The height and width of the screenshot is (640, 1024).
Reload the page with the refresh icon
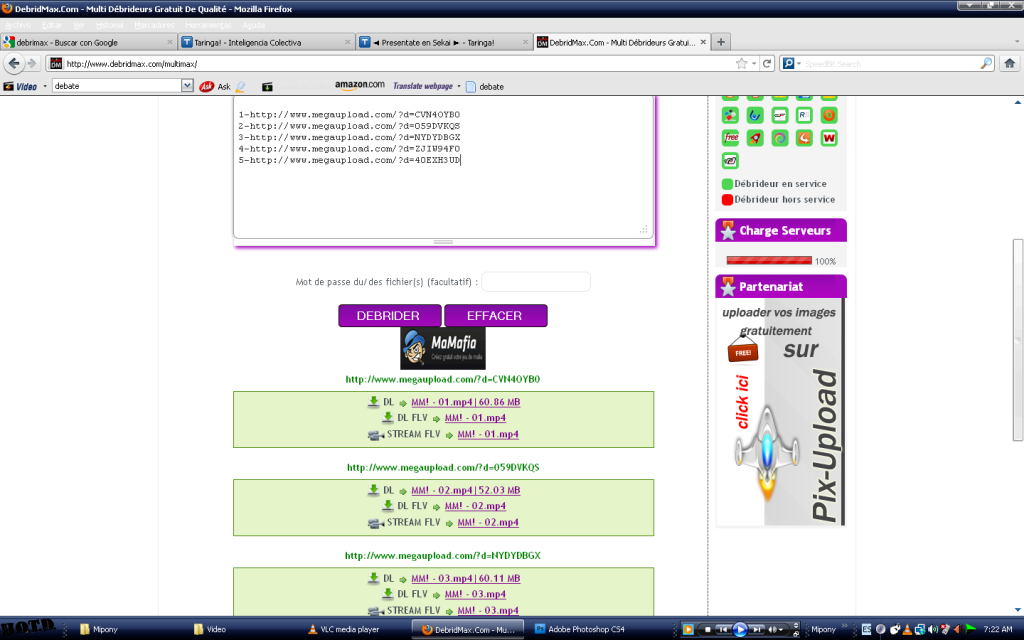(x=767, y=63)
